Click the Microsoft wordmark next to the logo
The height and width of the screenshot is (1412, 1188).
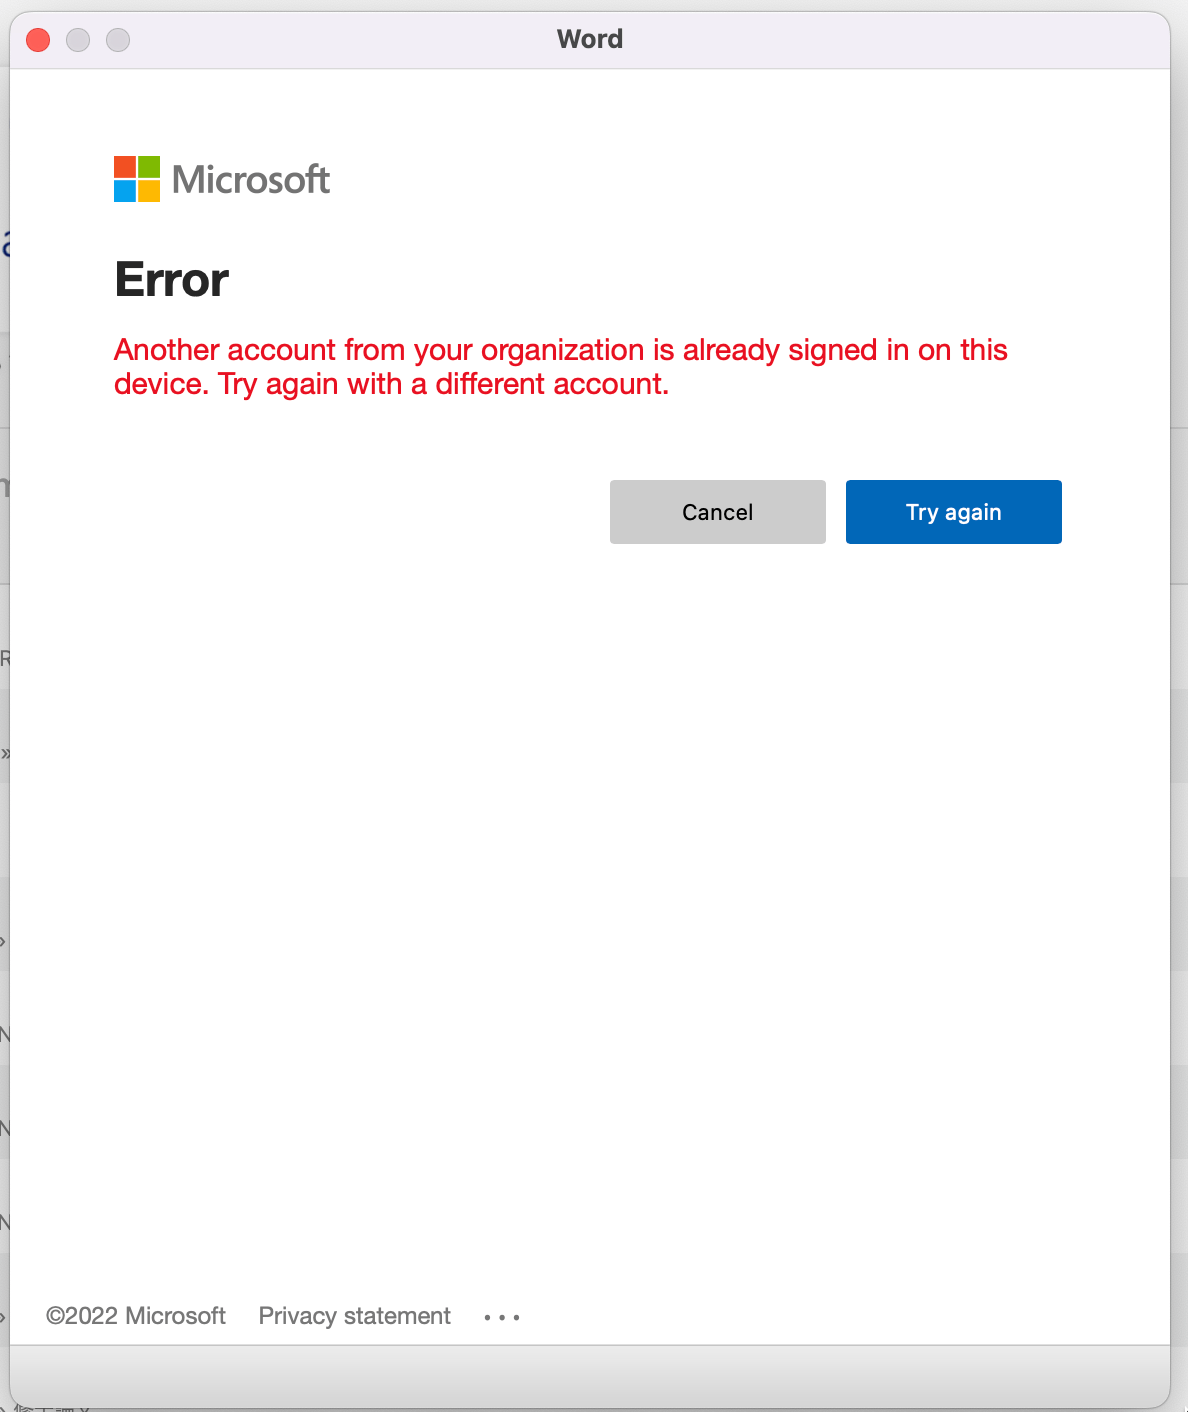249,180
